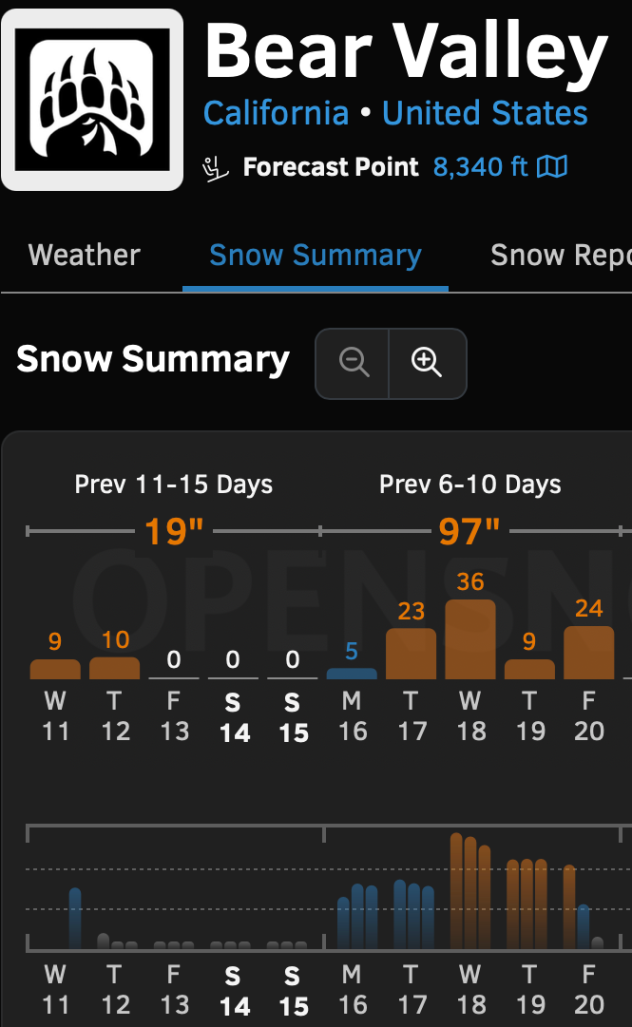Select the 23 inch bar for Tuesday 17
The height and width of the screenshot is (1027, 632).
point(411,654)
